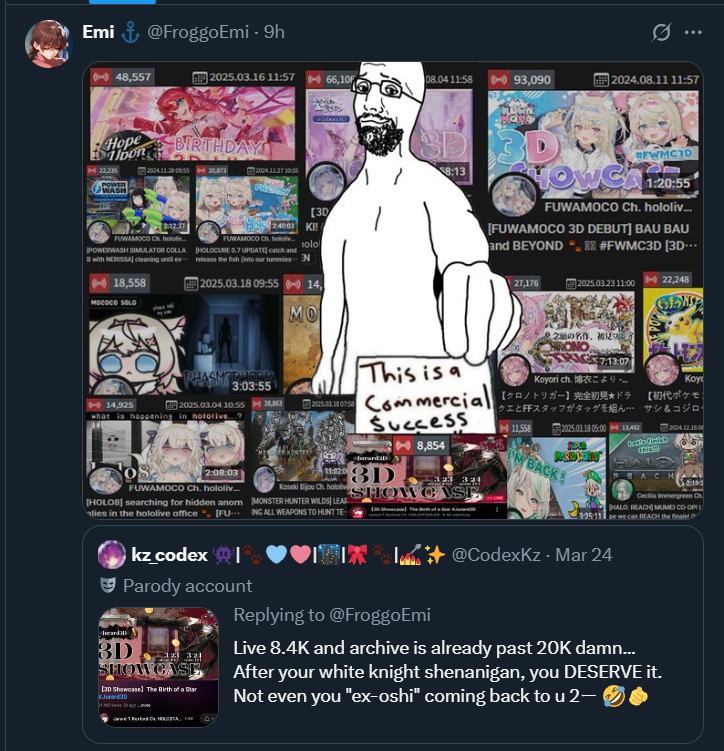Open the @CodexKz handle
The image size is (724, 751).
click(x=496, y=555)
